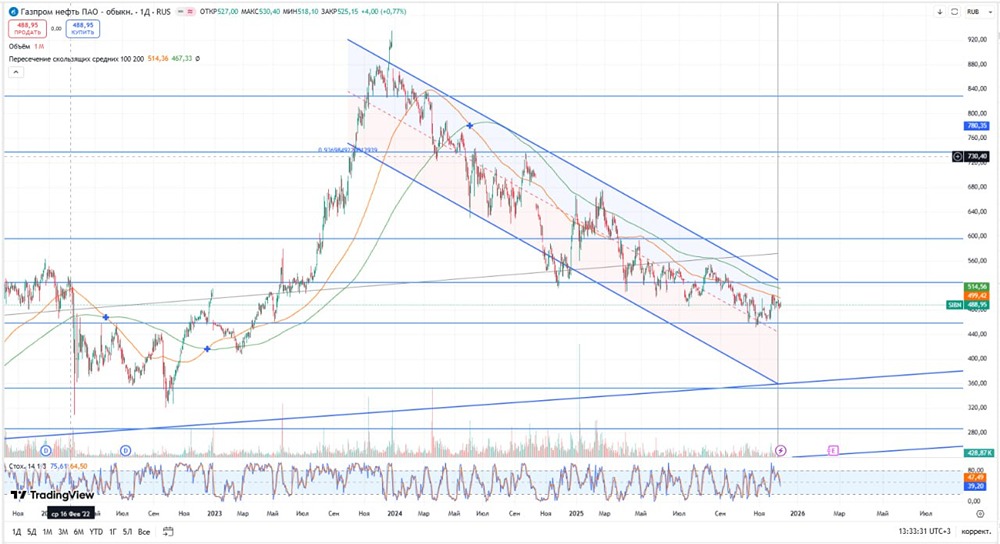Click the blue cross marker in mid-2022
1000x544 pixels.
tap(106, 317)
